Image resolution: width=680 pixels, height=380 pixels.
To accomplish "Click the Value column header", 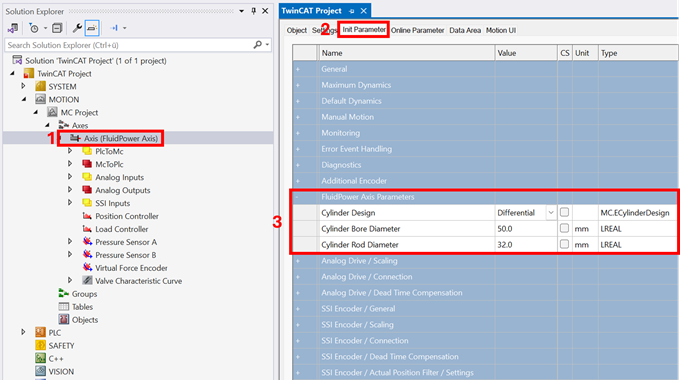I will [x=526, y=53].
